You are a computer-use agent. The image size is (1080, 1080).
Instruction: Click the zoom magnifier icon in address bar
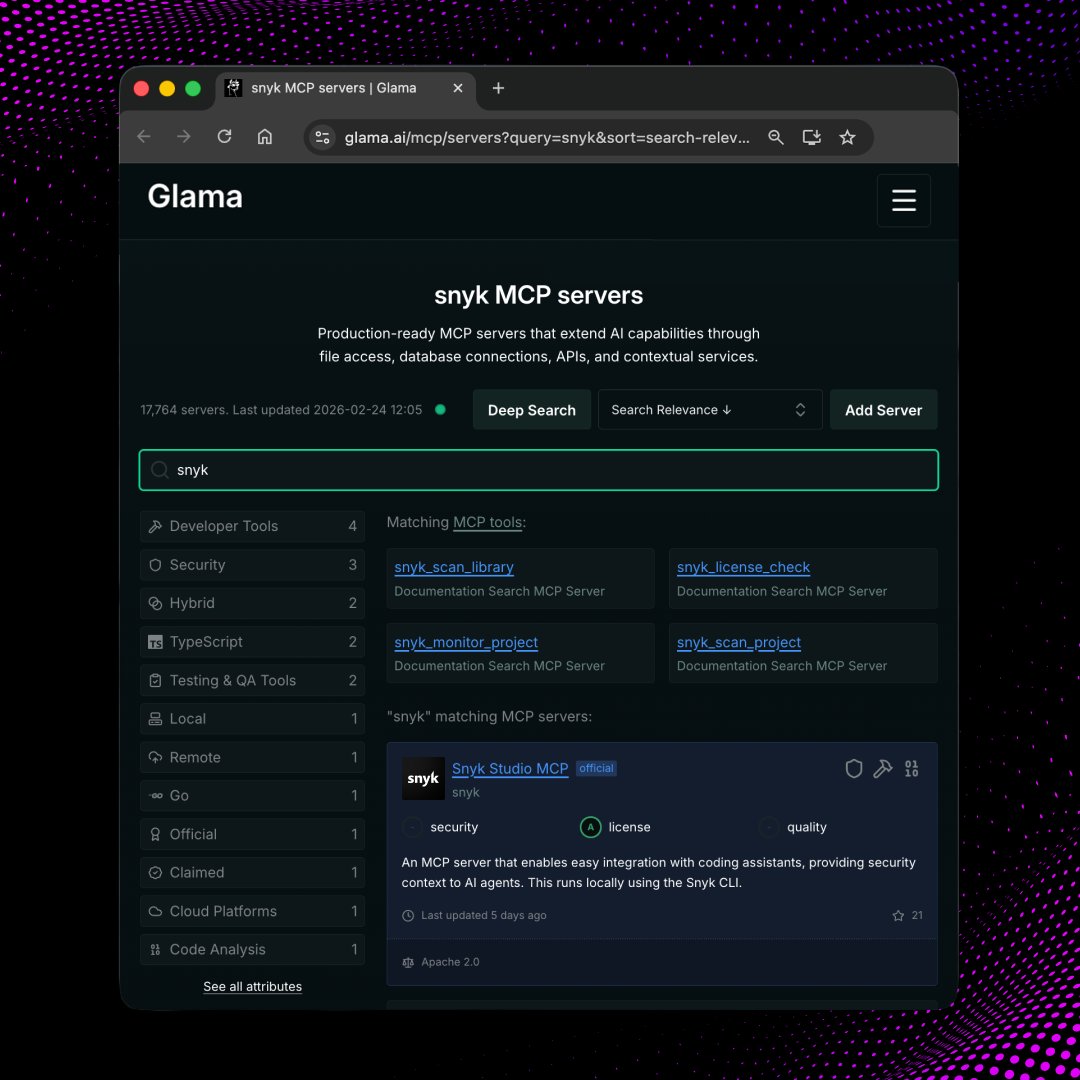(776, 137)
